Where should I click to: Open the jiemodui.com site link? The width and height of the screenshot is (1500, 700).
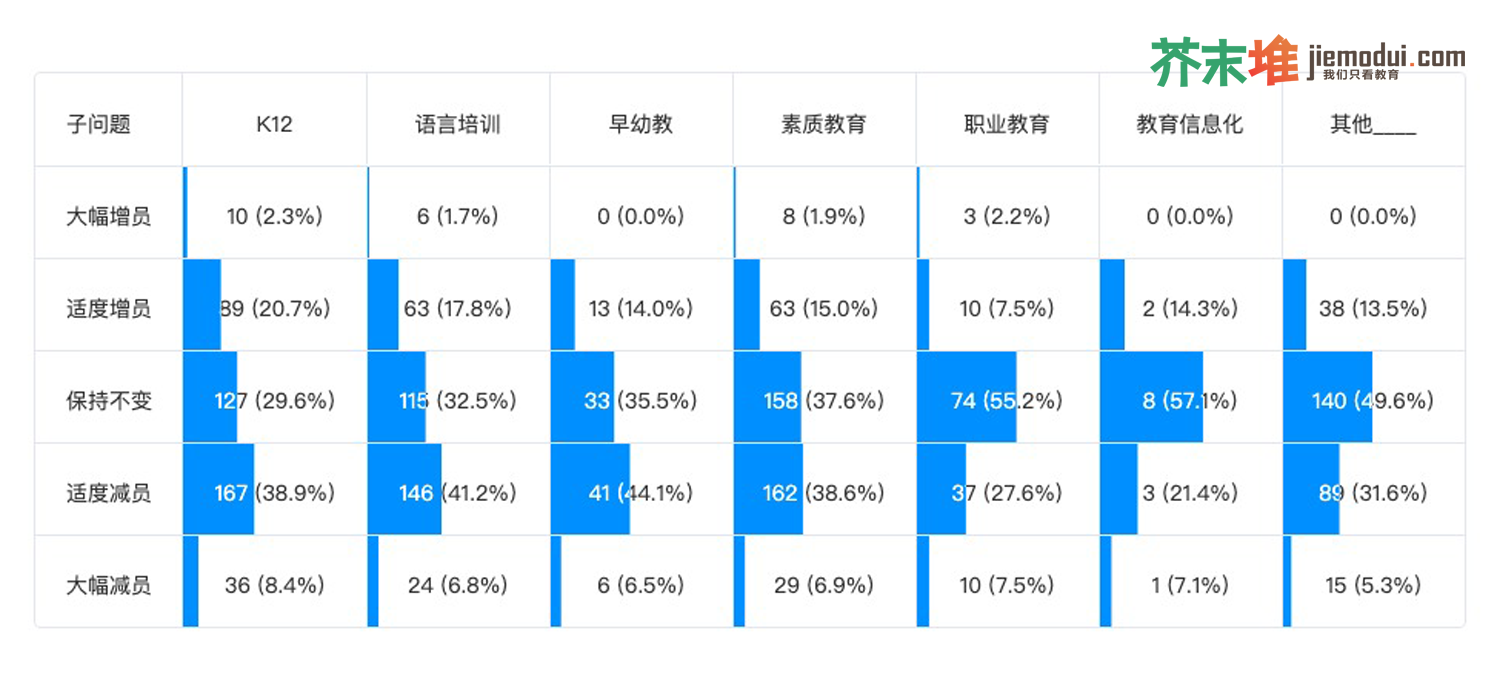[1385, 59]
